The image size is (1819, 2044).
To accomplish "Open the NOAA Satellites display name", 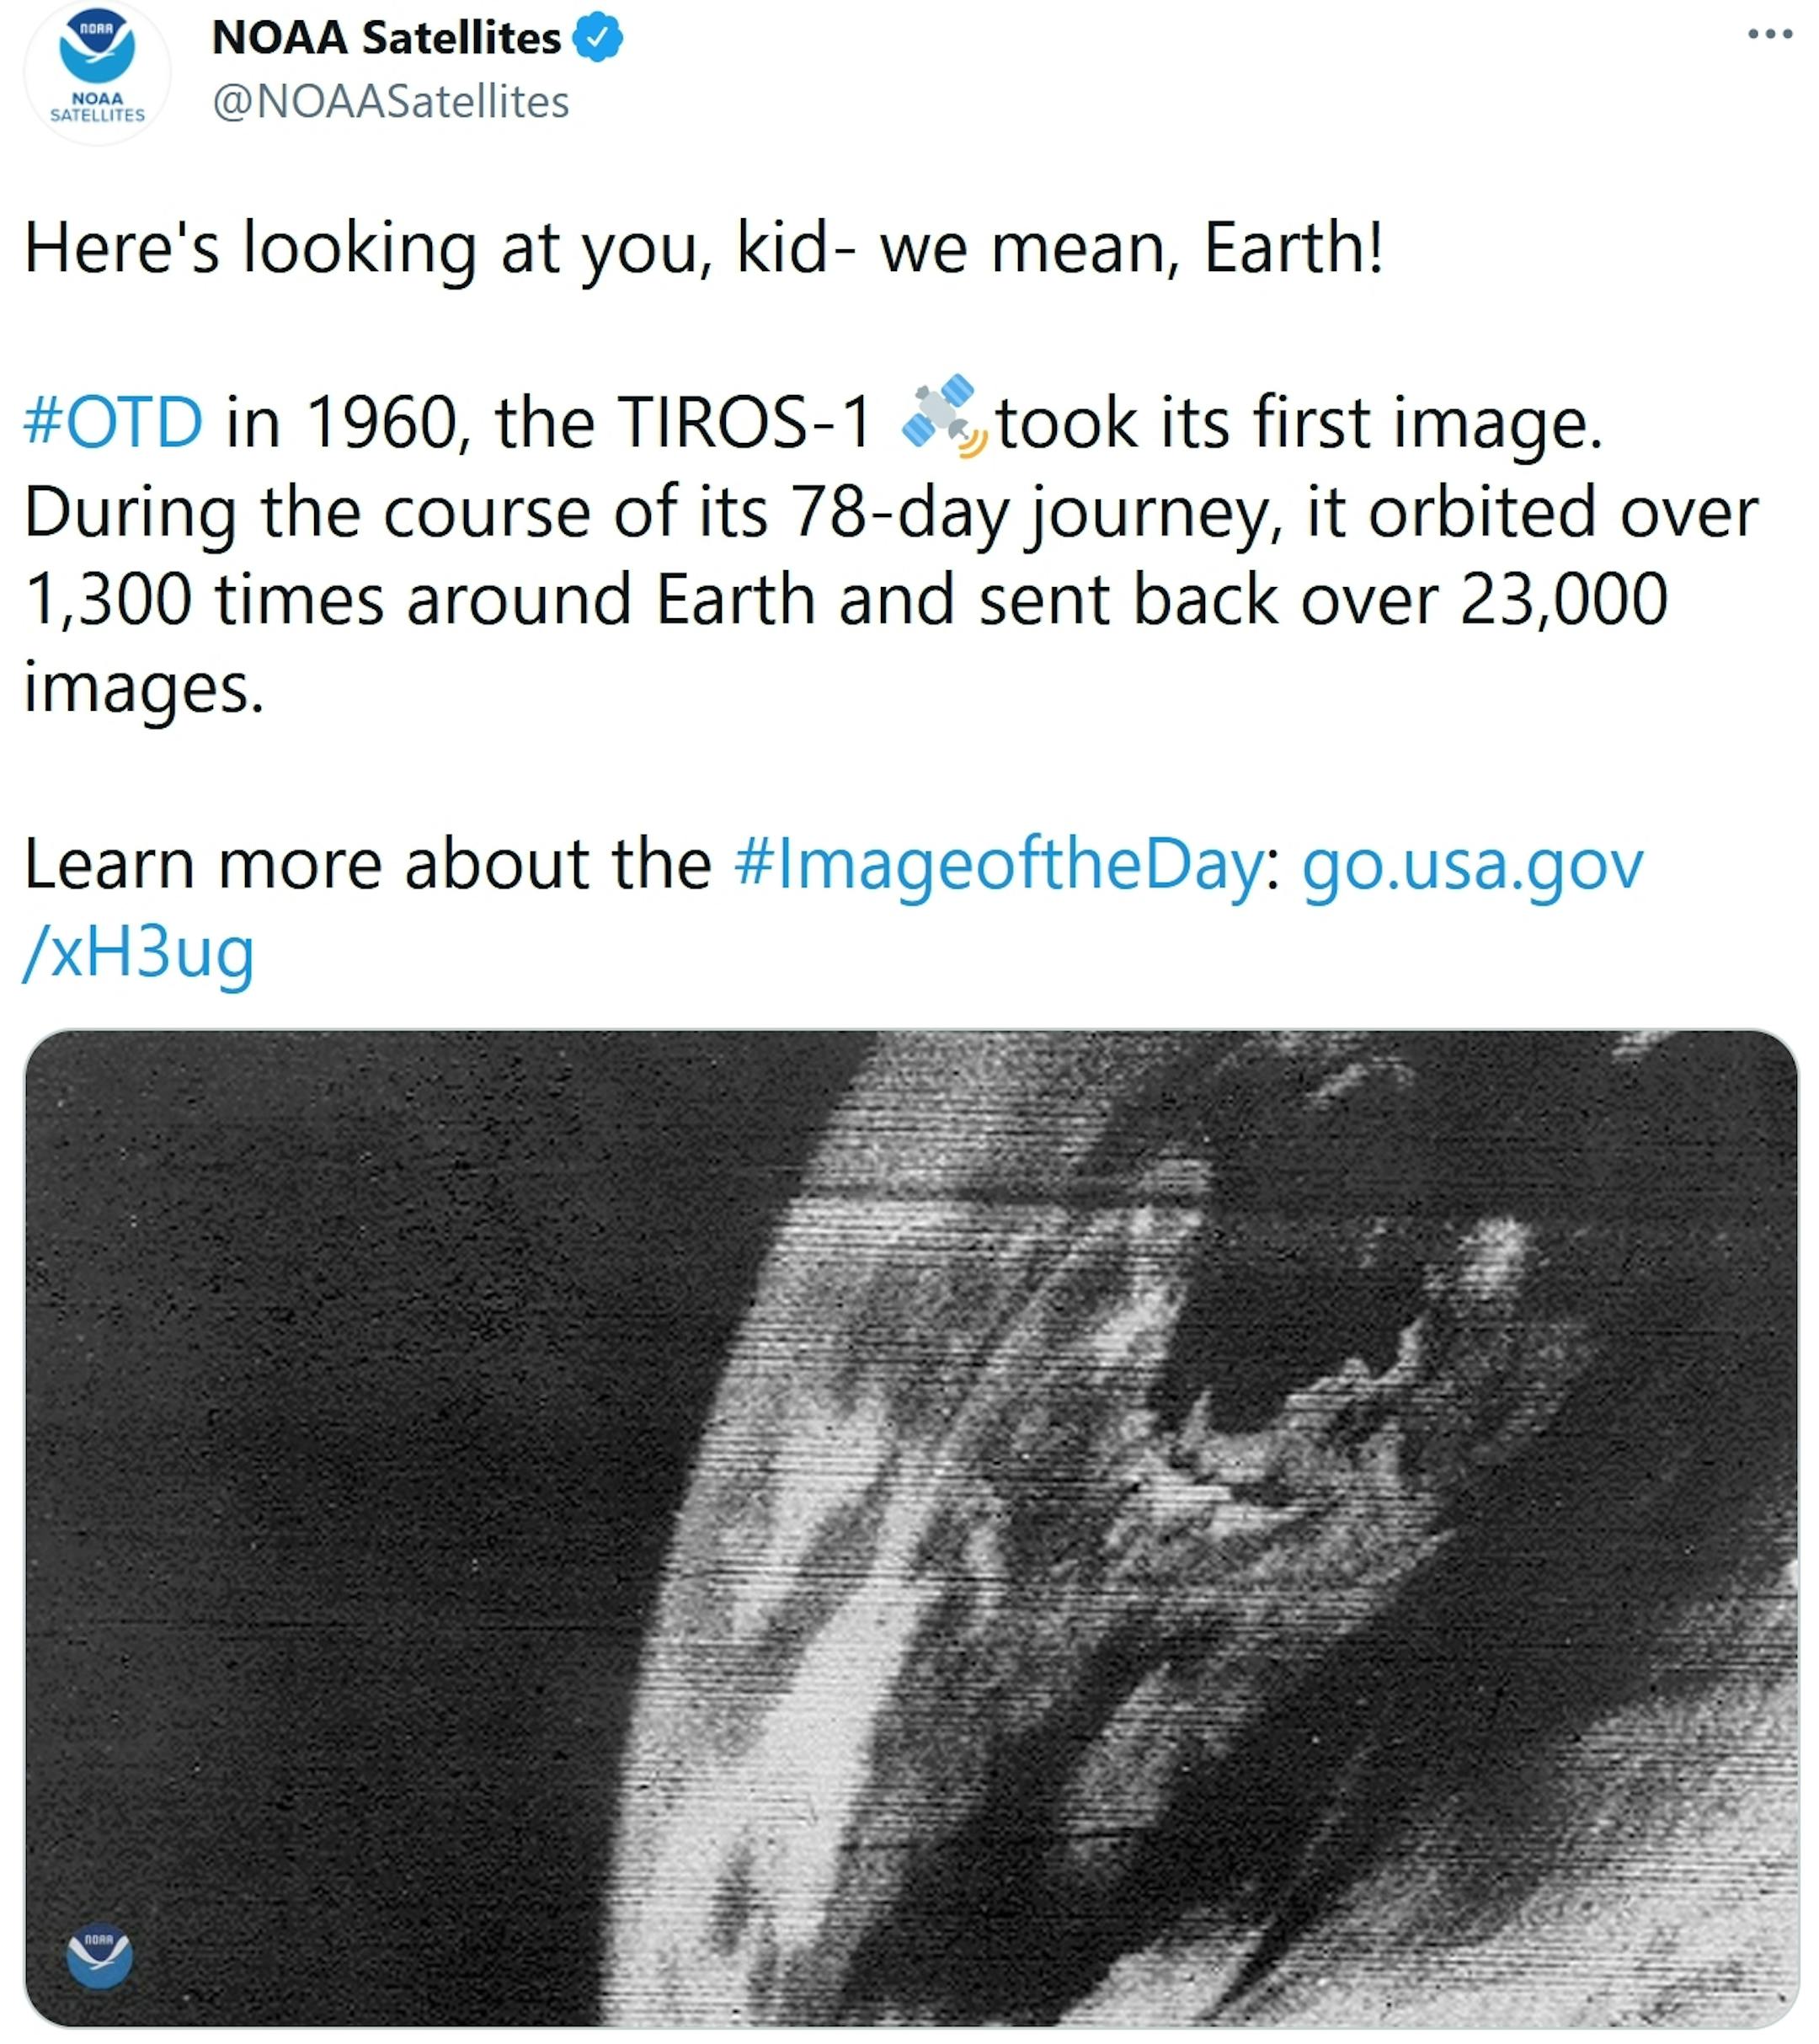I will tap(386, 38).
